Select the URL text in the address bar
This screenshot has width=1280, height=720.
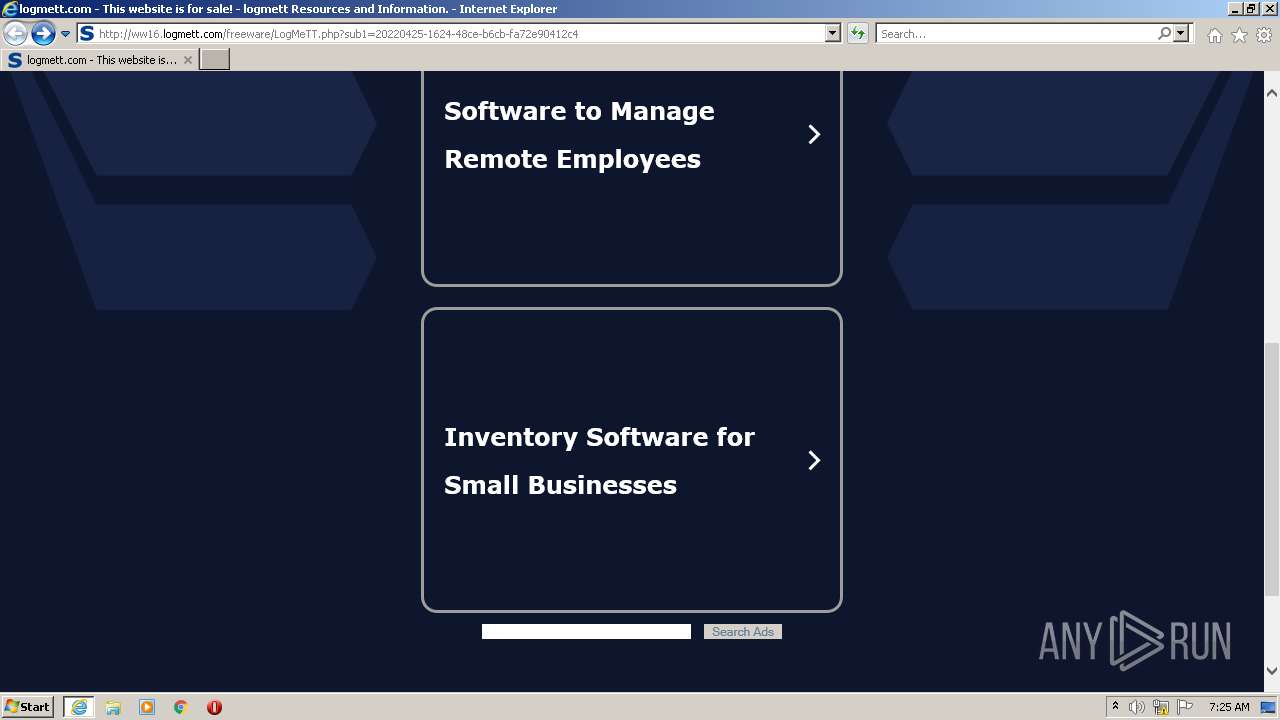[338, 34]
